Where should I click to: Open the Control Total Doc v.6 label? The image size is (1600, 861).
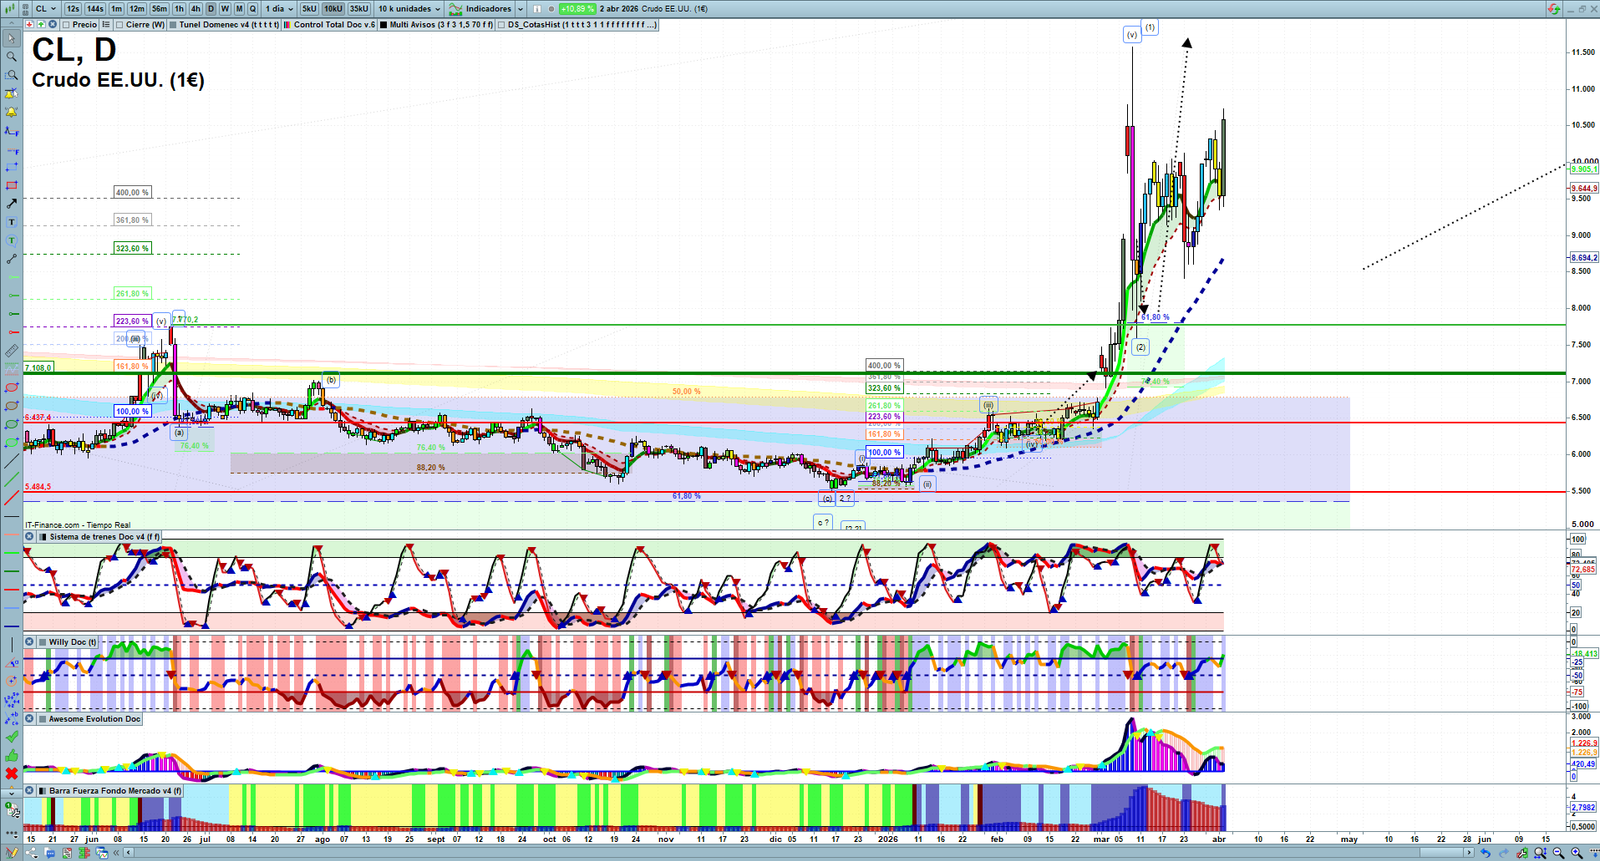334,25
